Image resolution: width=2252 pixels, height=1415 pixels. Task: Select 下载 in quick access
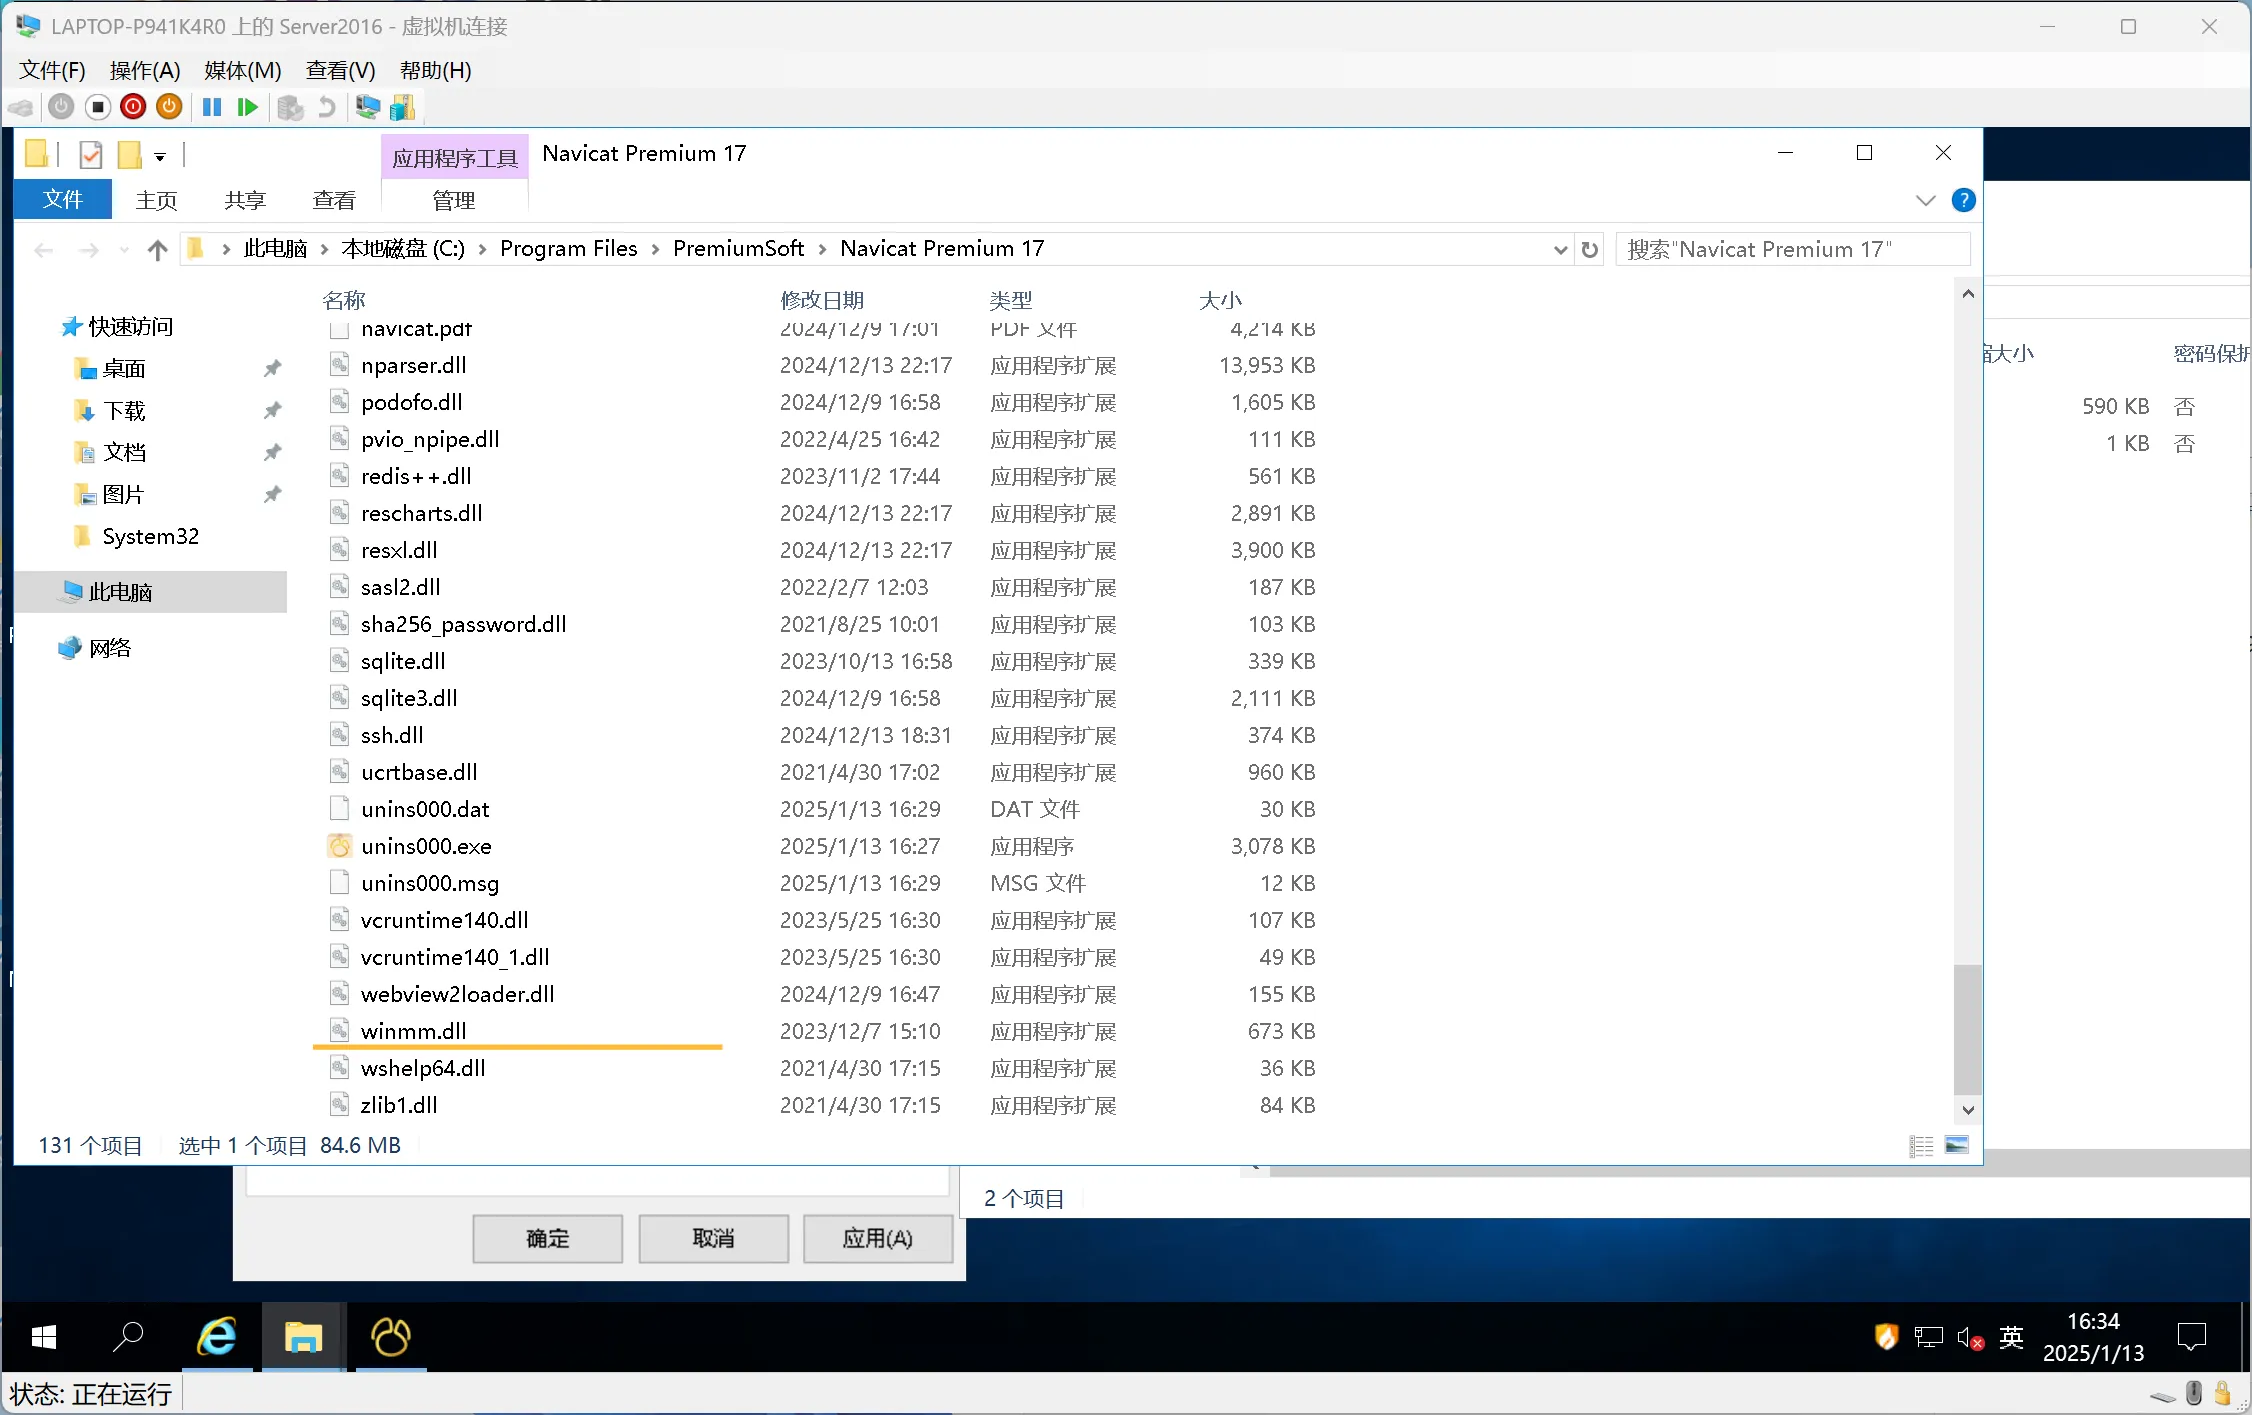124,411
